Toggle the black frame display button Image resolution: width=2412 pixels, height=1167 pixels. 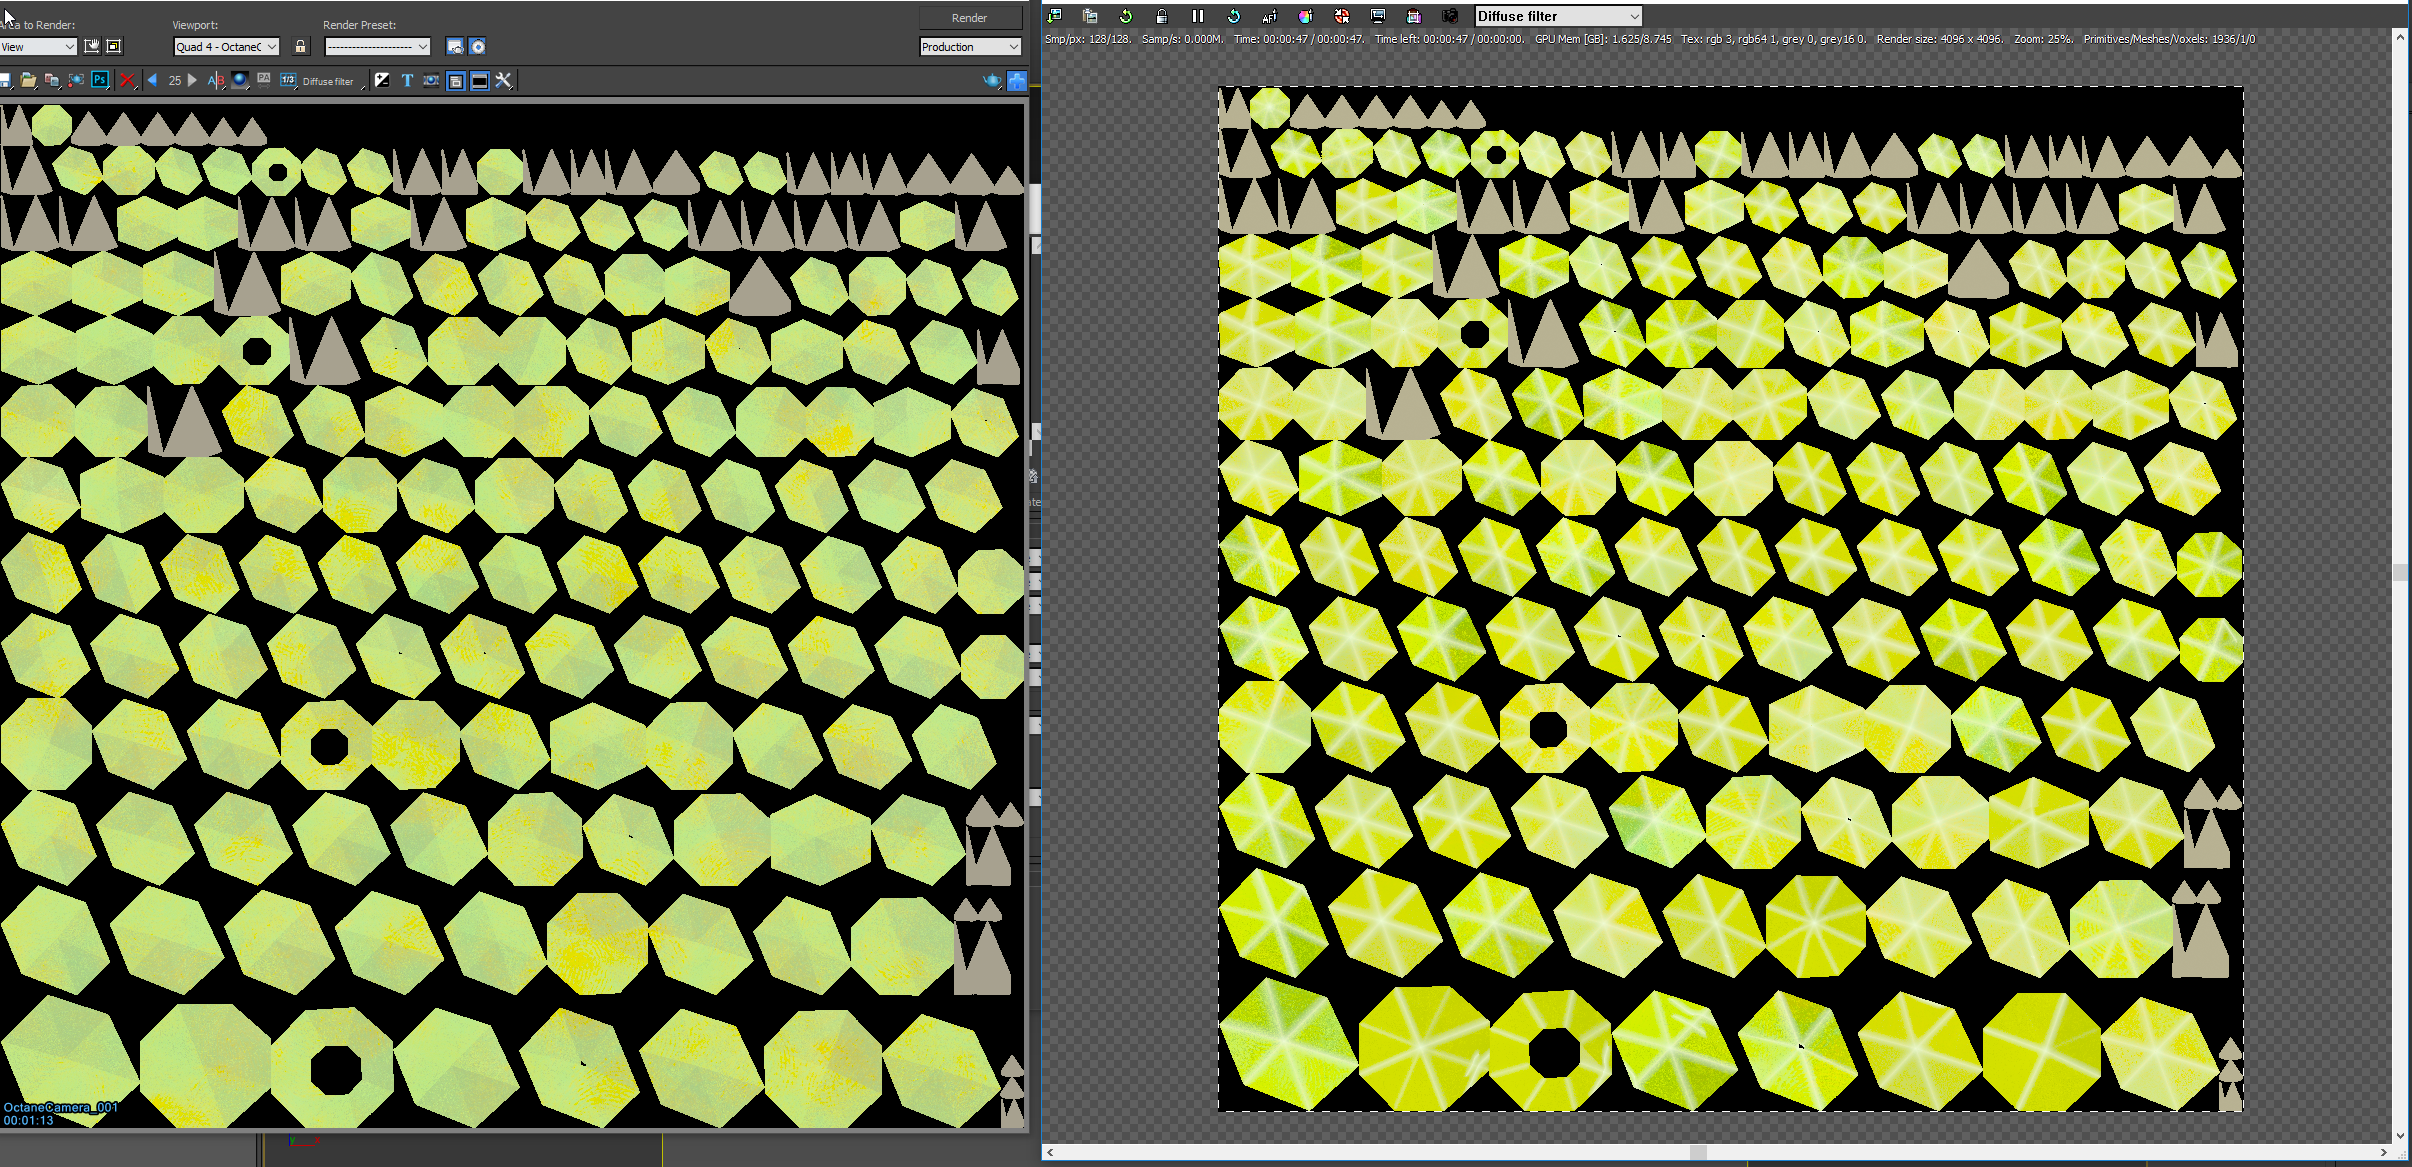[x=480, y=80]
